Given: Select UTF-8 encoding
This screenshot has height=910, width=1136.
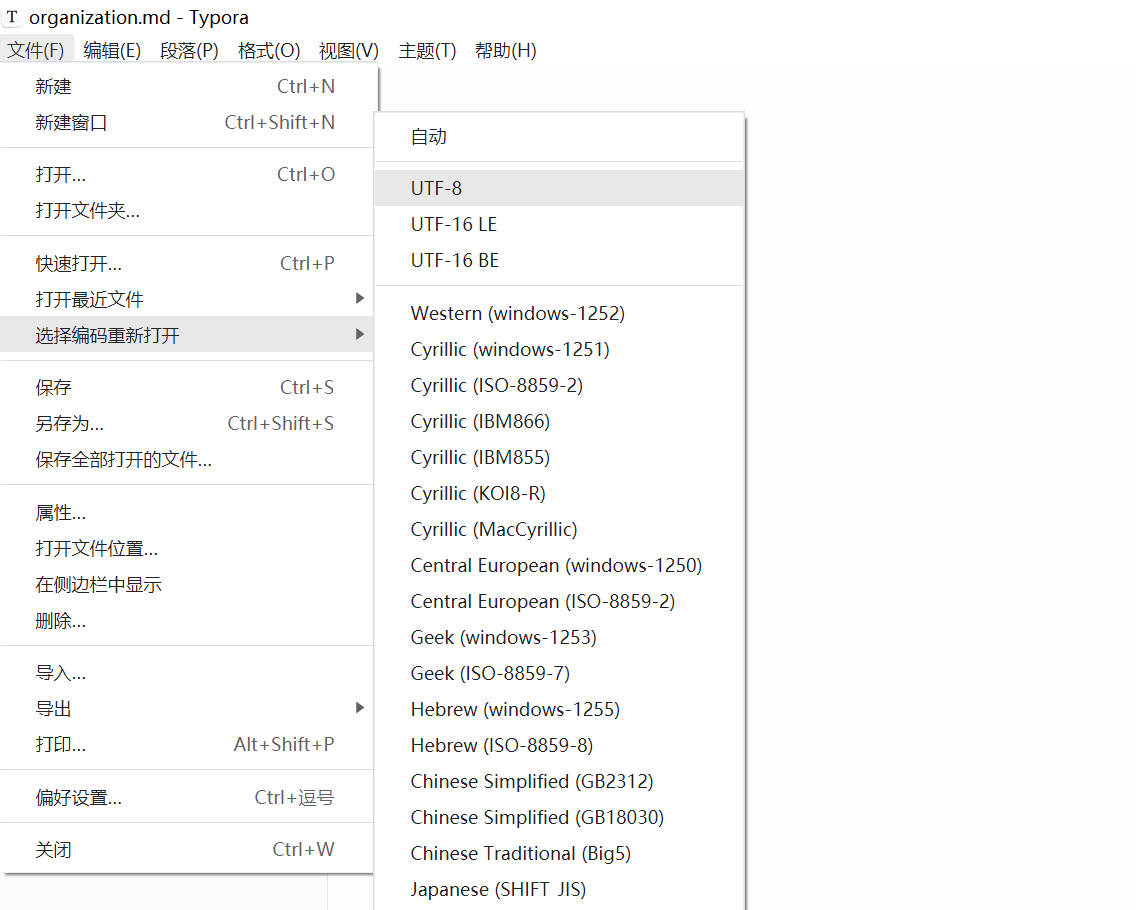Looking at the screenshot, I should click(437, 187).
